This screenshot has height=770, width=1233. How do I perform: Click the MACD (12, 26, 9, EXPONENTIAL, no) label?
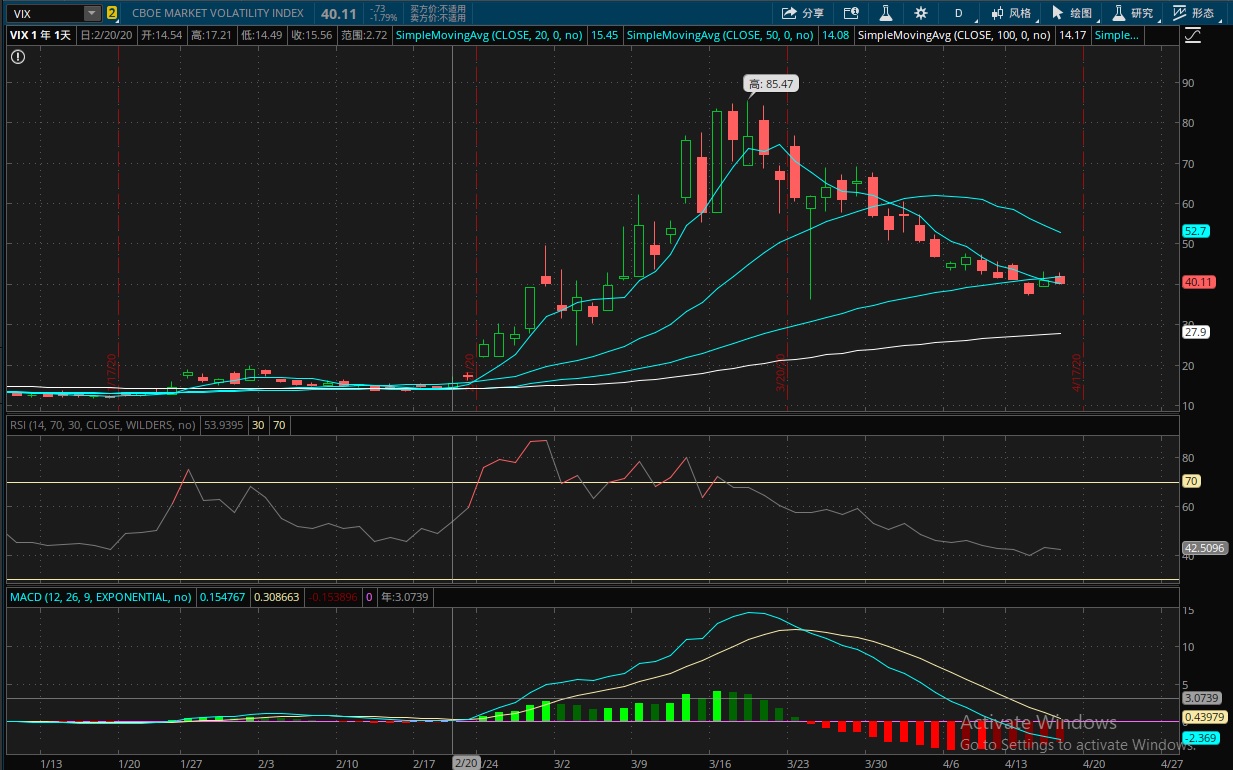click(x=100, y=597)
